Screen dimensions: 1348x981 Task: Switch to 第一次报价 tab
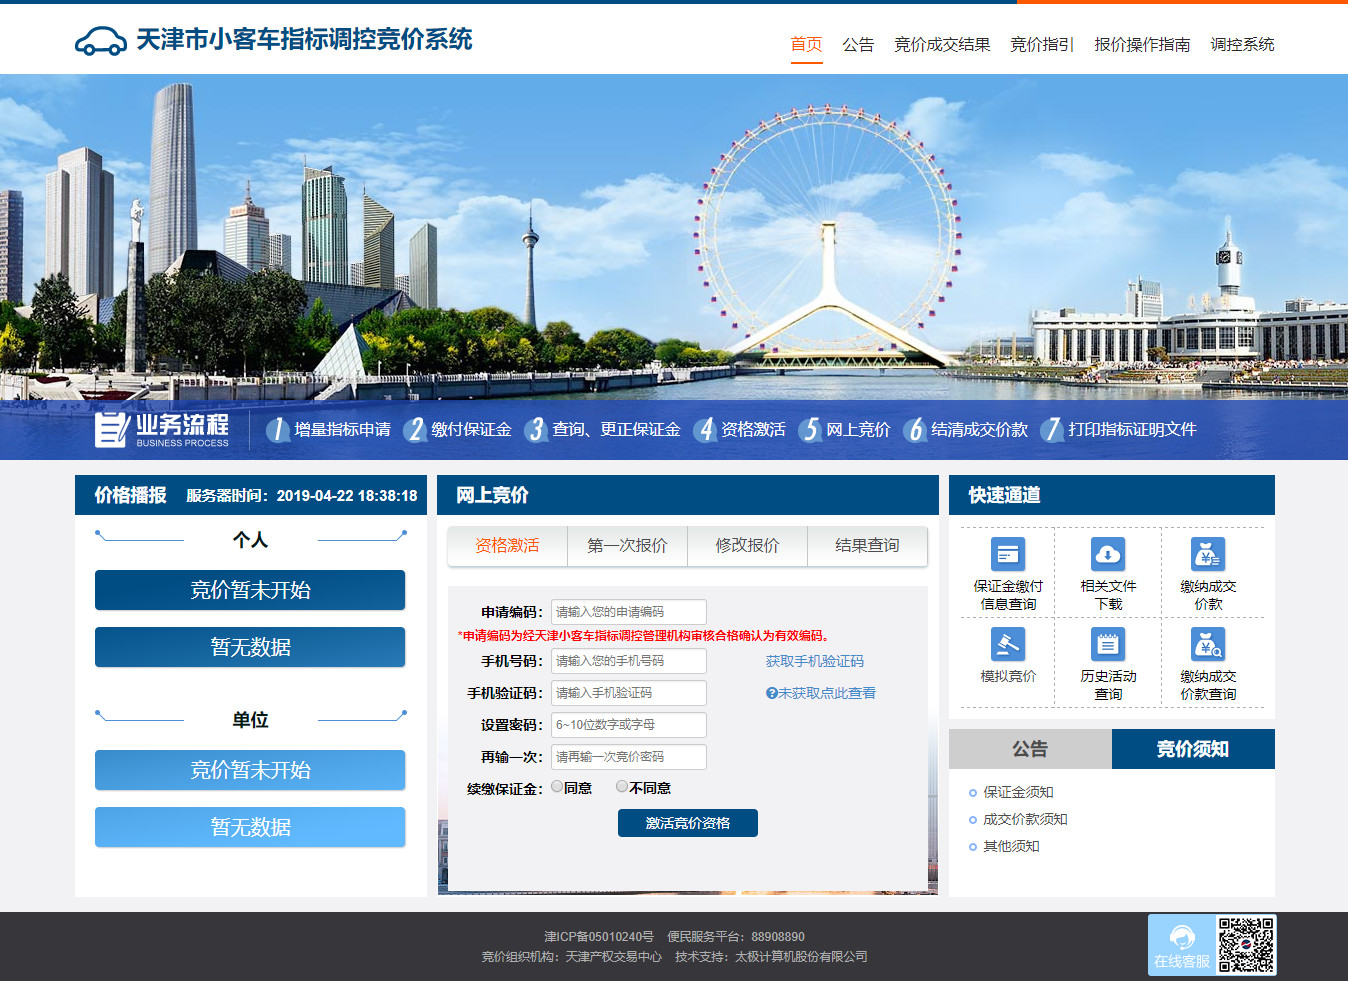coord(627,546)
